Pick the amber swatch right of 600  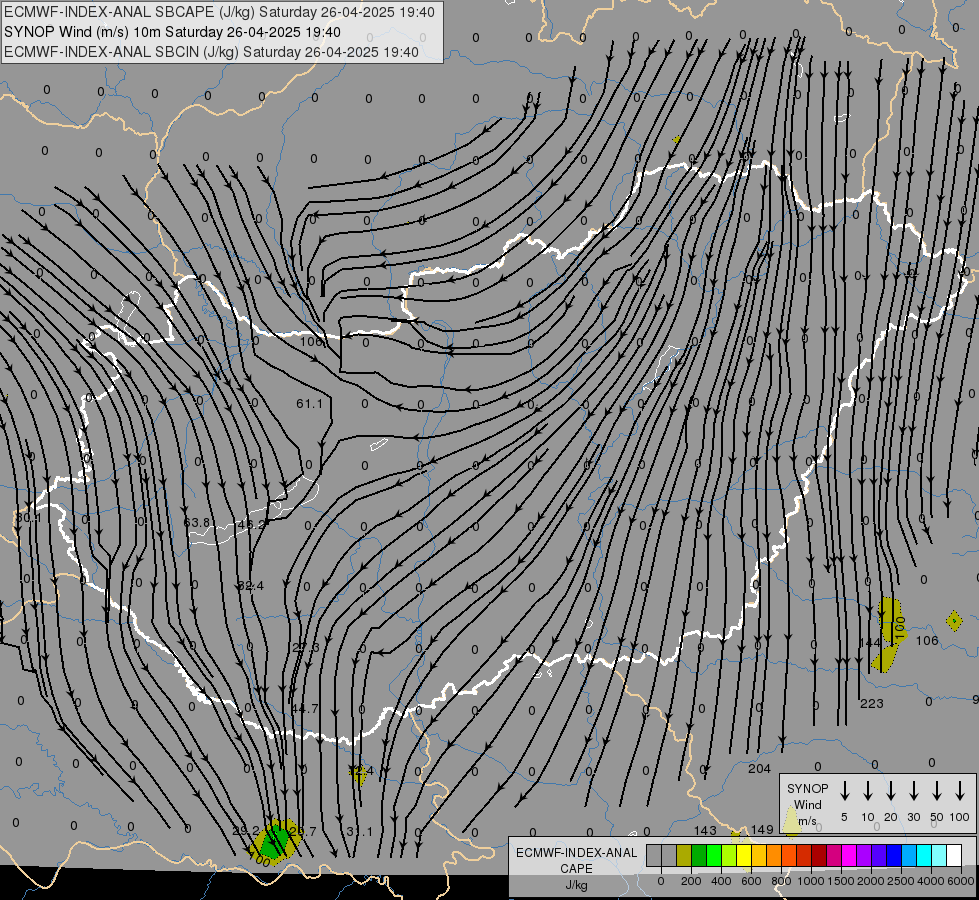tap(759, 856)
